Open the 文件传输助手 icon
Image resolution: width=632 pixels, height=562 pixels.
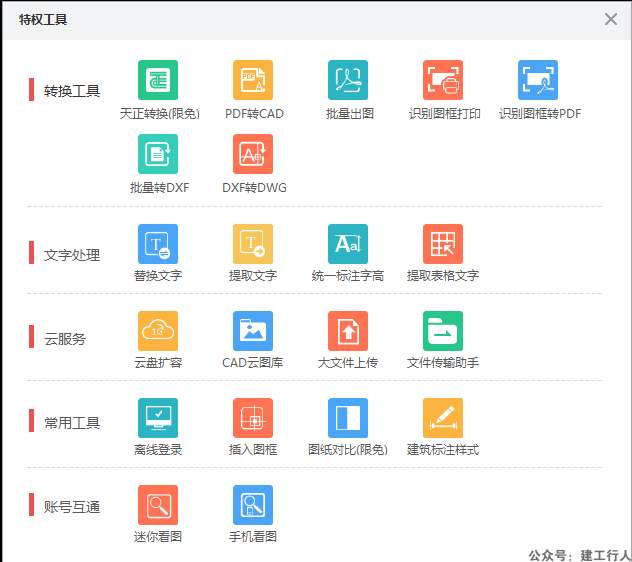[x=443, y=331]
